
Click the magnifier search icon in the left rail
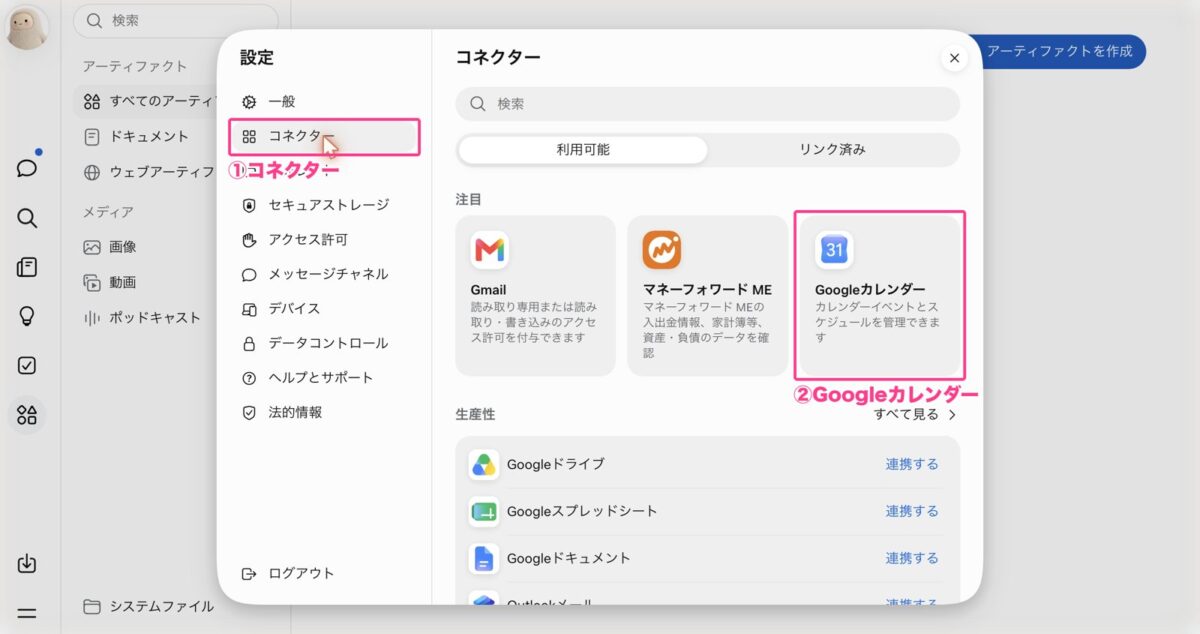point(27,218)
